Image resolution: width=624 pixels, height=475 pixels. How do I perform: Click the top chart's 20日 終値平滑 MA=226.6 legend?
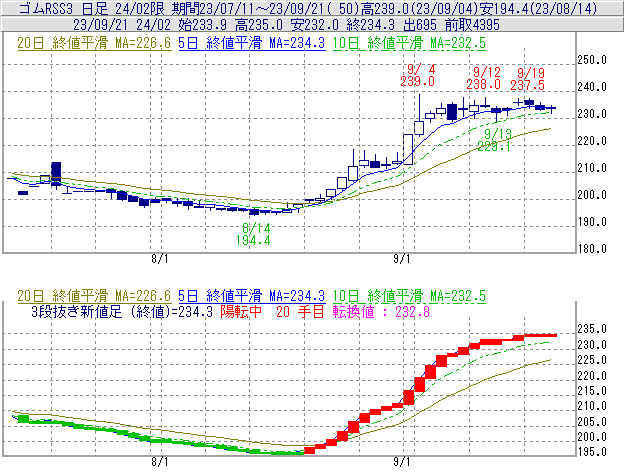pos(94,43)
